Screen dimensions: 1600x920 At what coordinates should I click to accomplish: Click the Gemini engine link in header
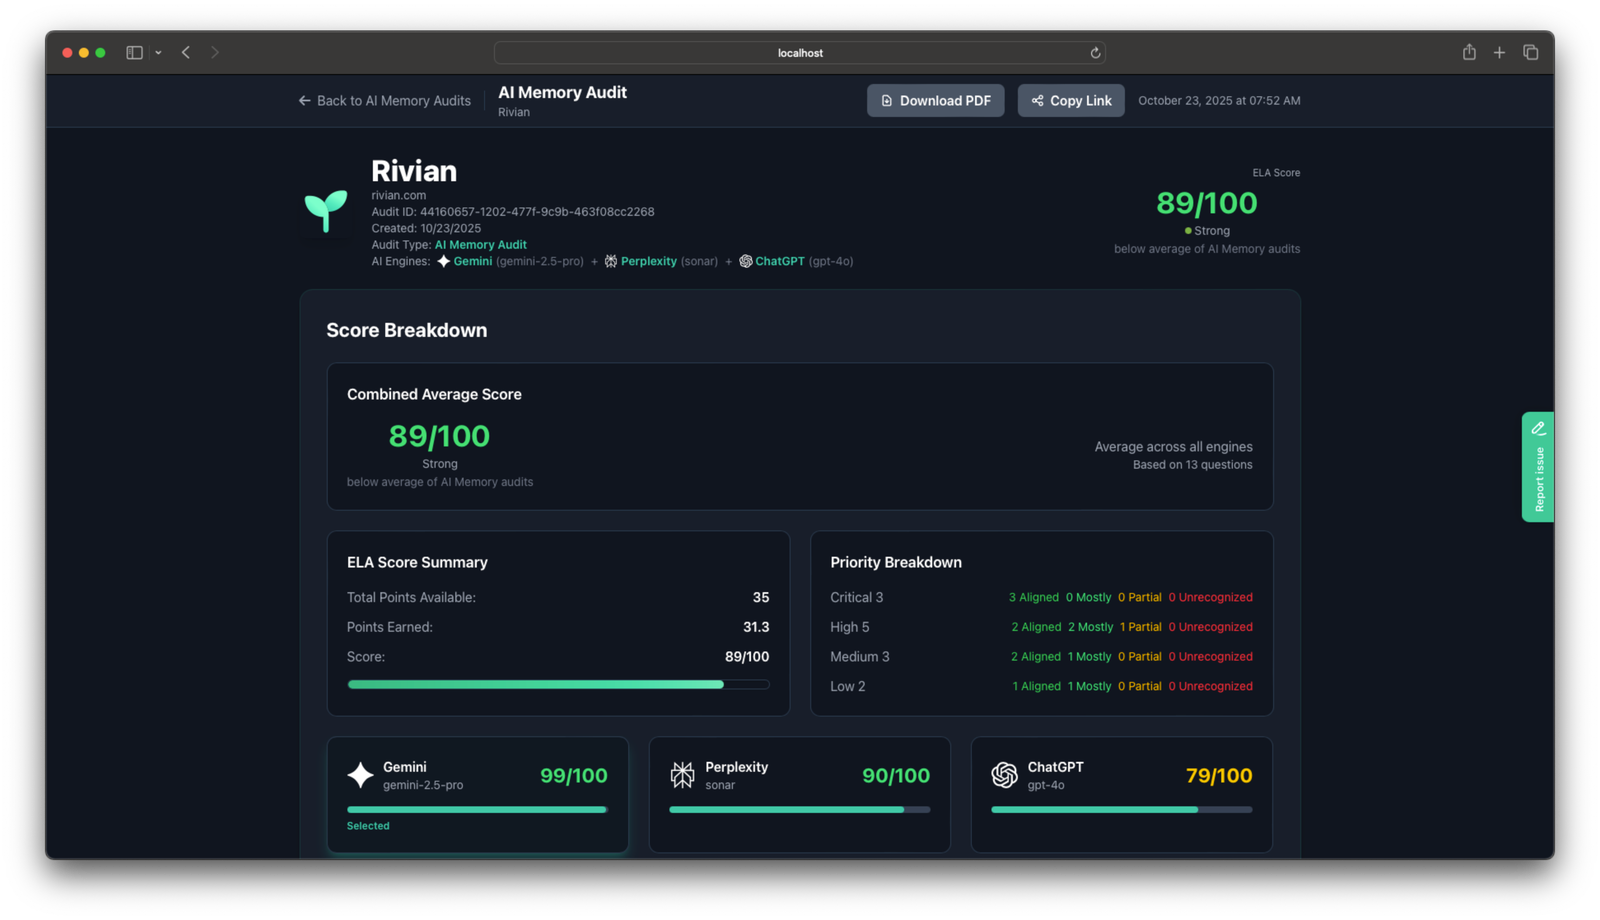472,261
